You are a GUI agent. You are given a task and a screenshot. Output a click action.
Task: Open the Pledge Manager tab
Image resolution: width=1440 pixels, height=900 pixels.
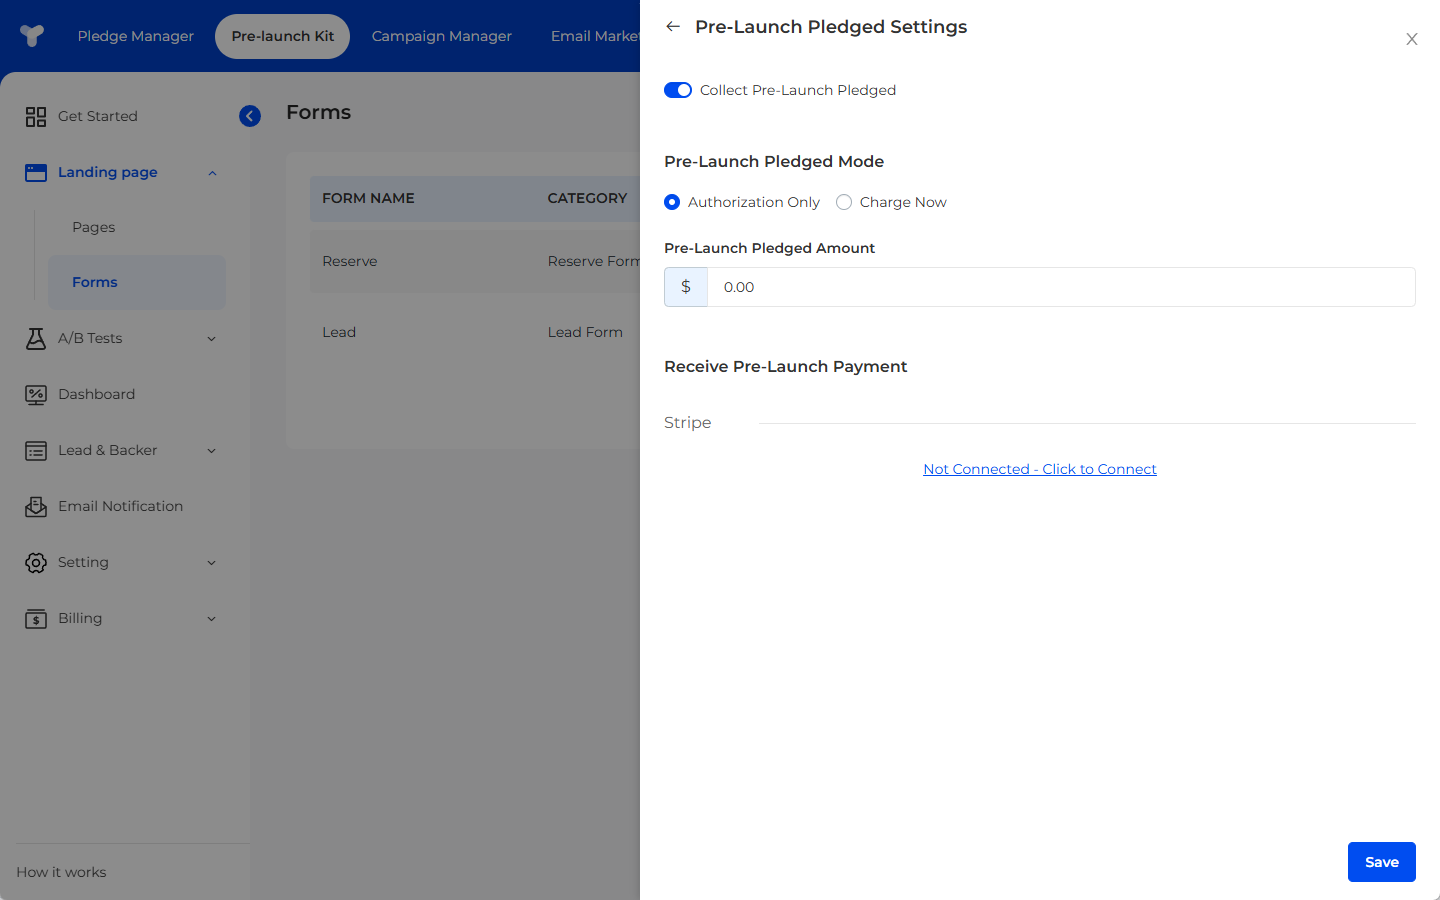(x=136, y=36)
